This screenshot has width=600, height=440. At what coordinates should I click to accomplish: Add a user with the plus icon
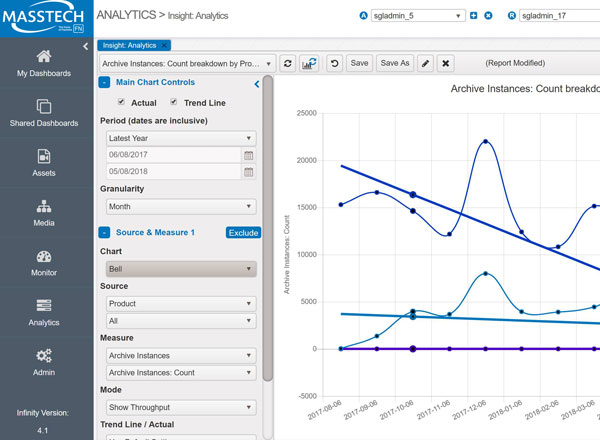(473, 16)
